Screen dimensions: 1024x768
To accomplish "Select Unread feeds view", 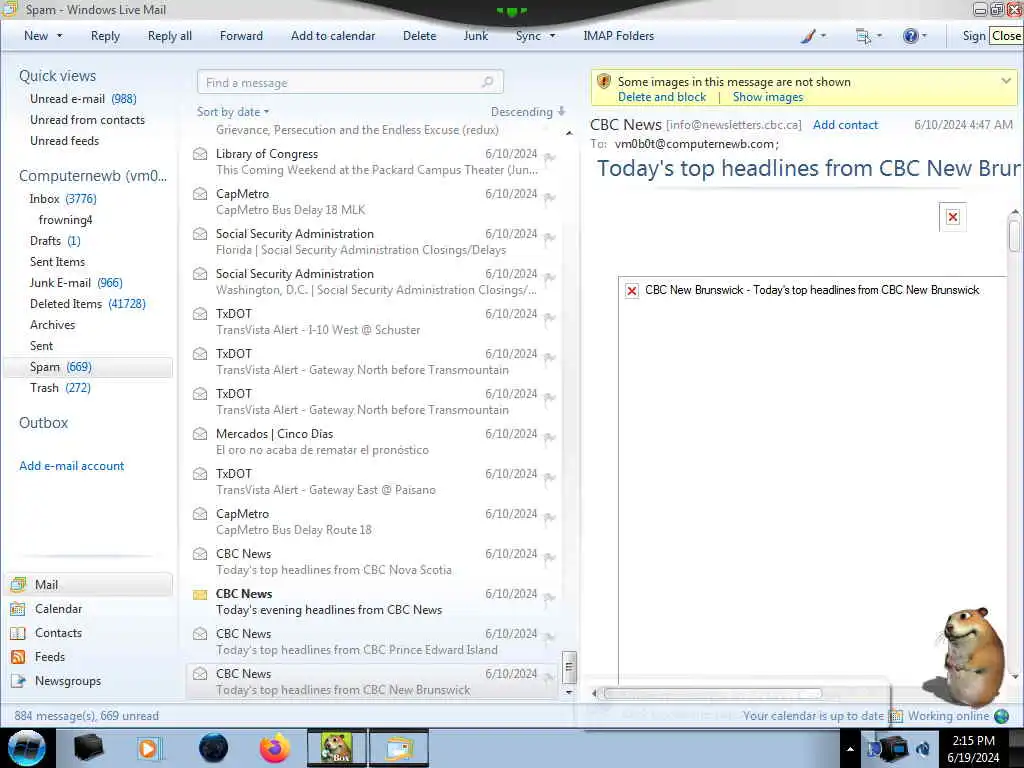I will pyautogui.click(x=65, y=140).
